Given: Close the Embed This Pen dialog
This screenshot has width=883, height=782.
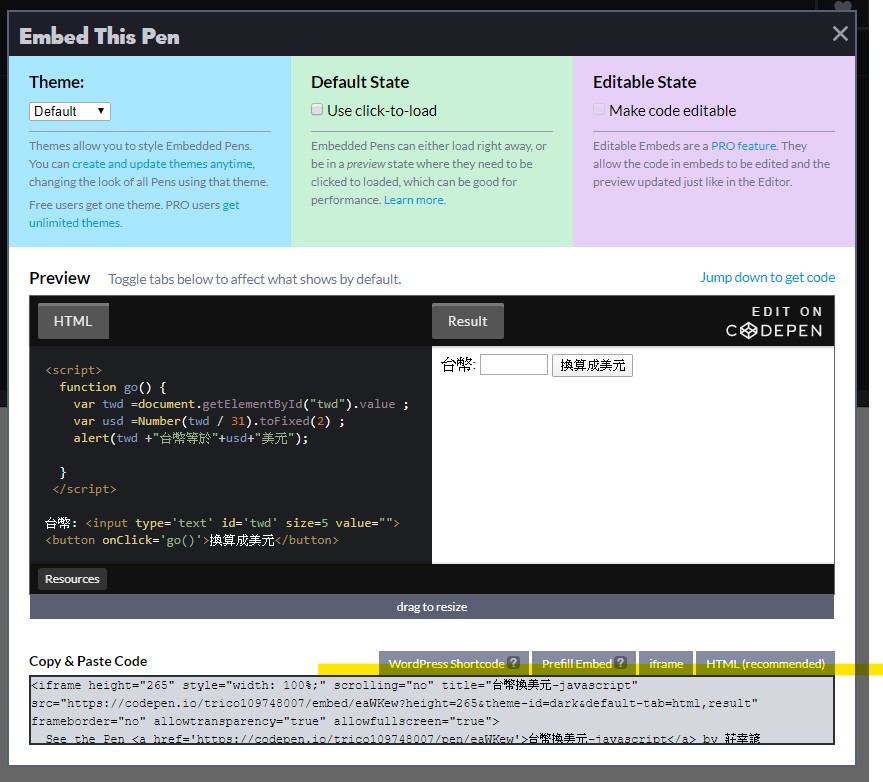Looking at the screenshot, I should [x=840, y=34].
